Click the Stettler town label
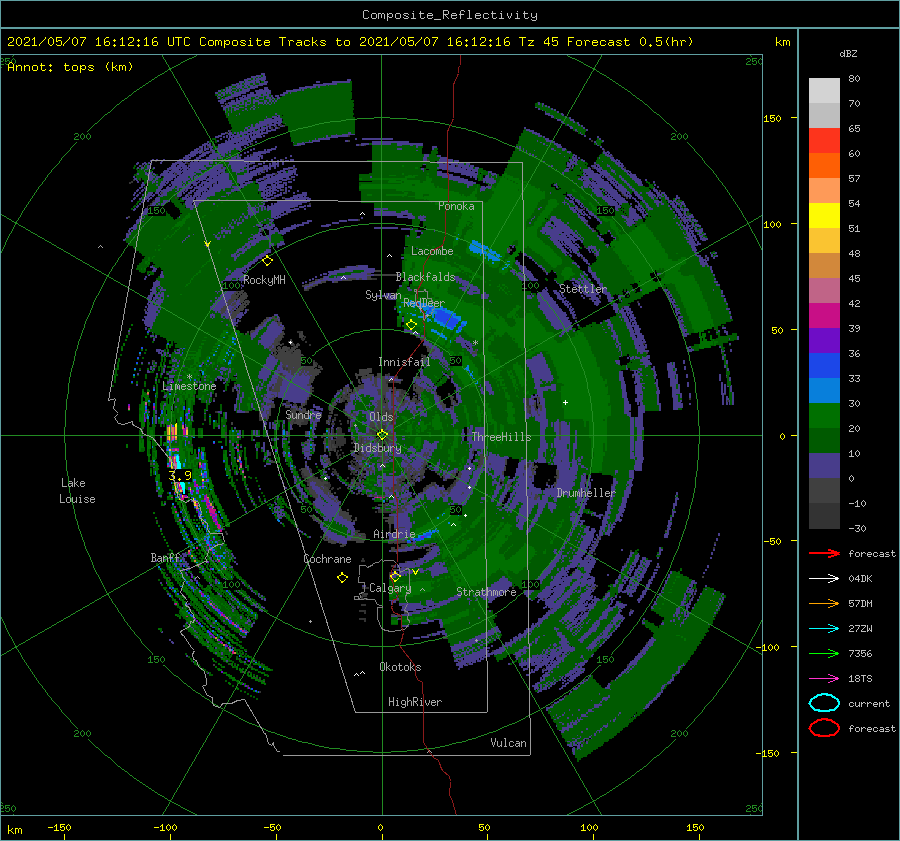The image size is (900, 841). click(583, 289)
